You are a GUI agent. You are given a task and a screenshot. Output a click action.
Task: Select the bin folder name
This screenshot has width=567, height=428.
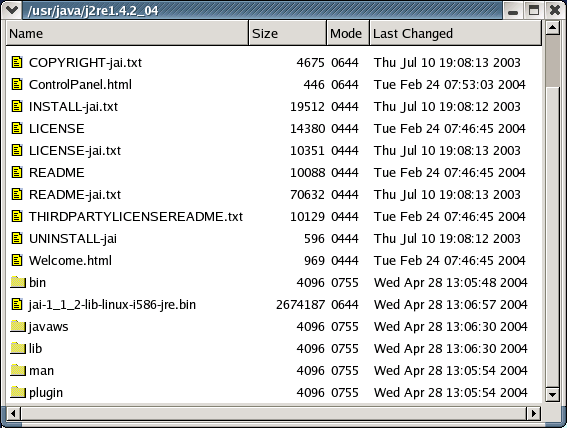pos(37,283)
